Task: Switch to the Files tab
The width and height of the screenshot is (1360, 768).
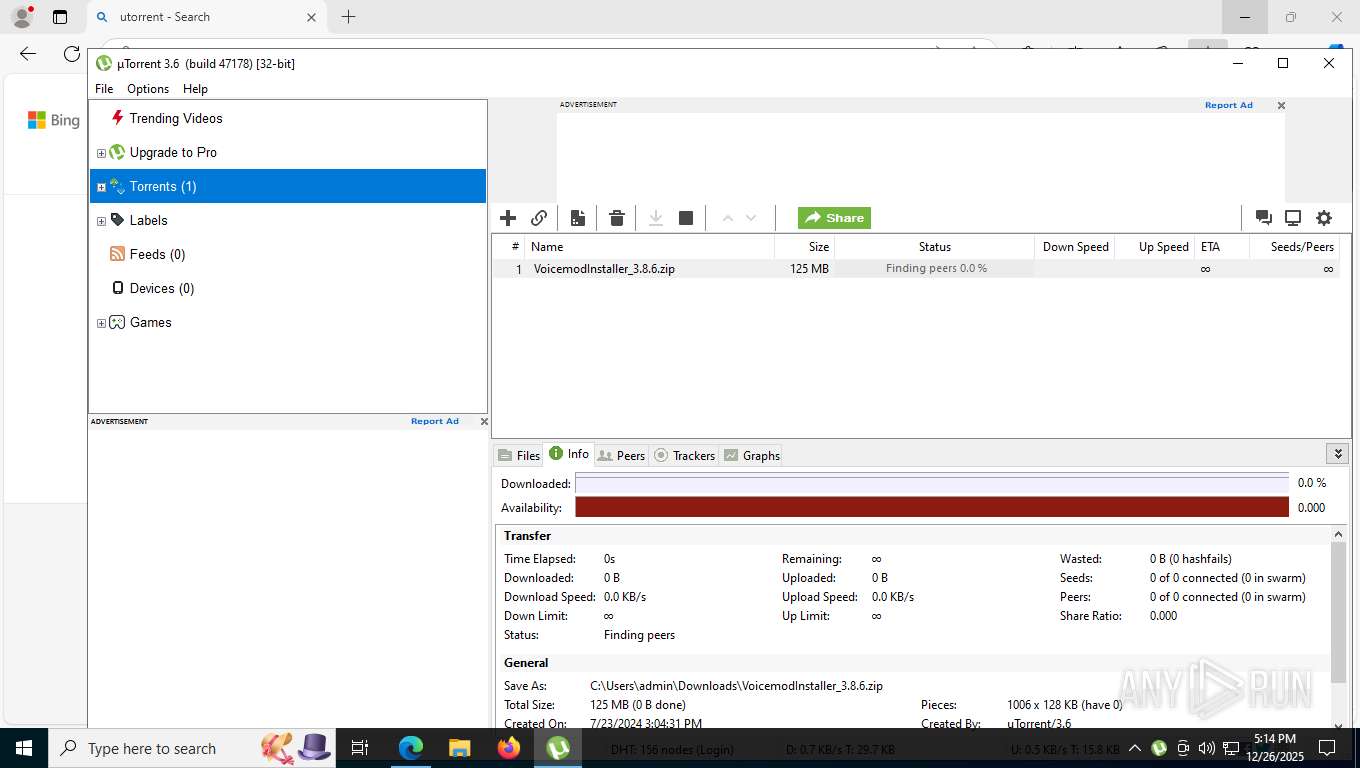Action: click(518, 455)
